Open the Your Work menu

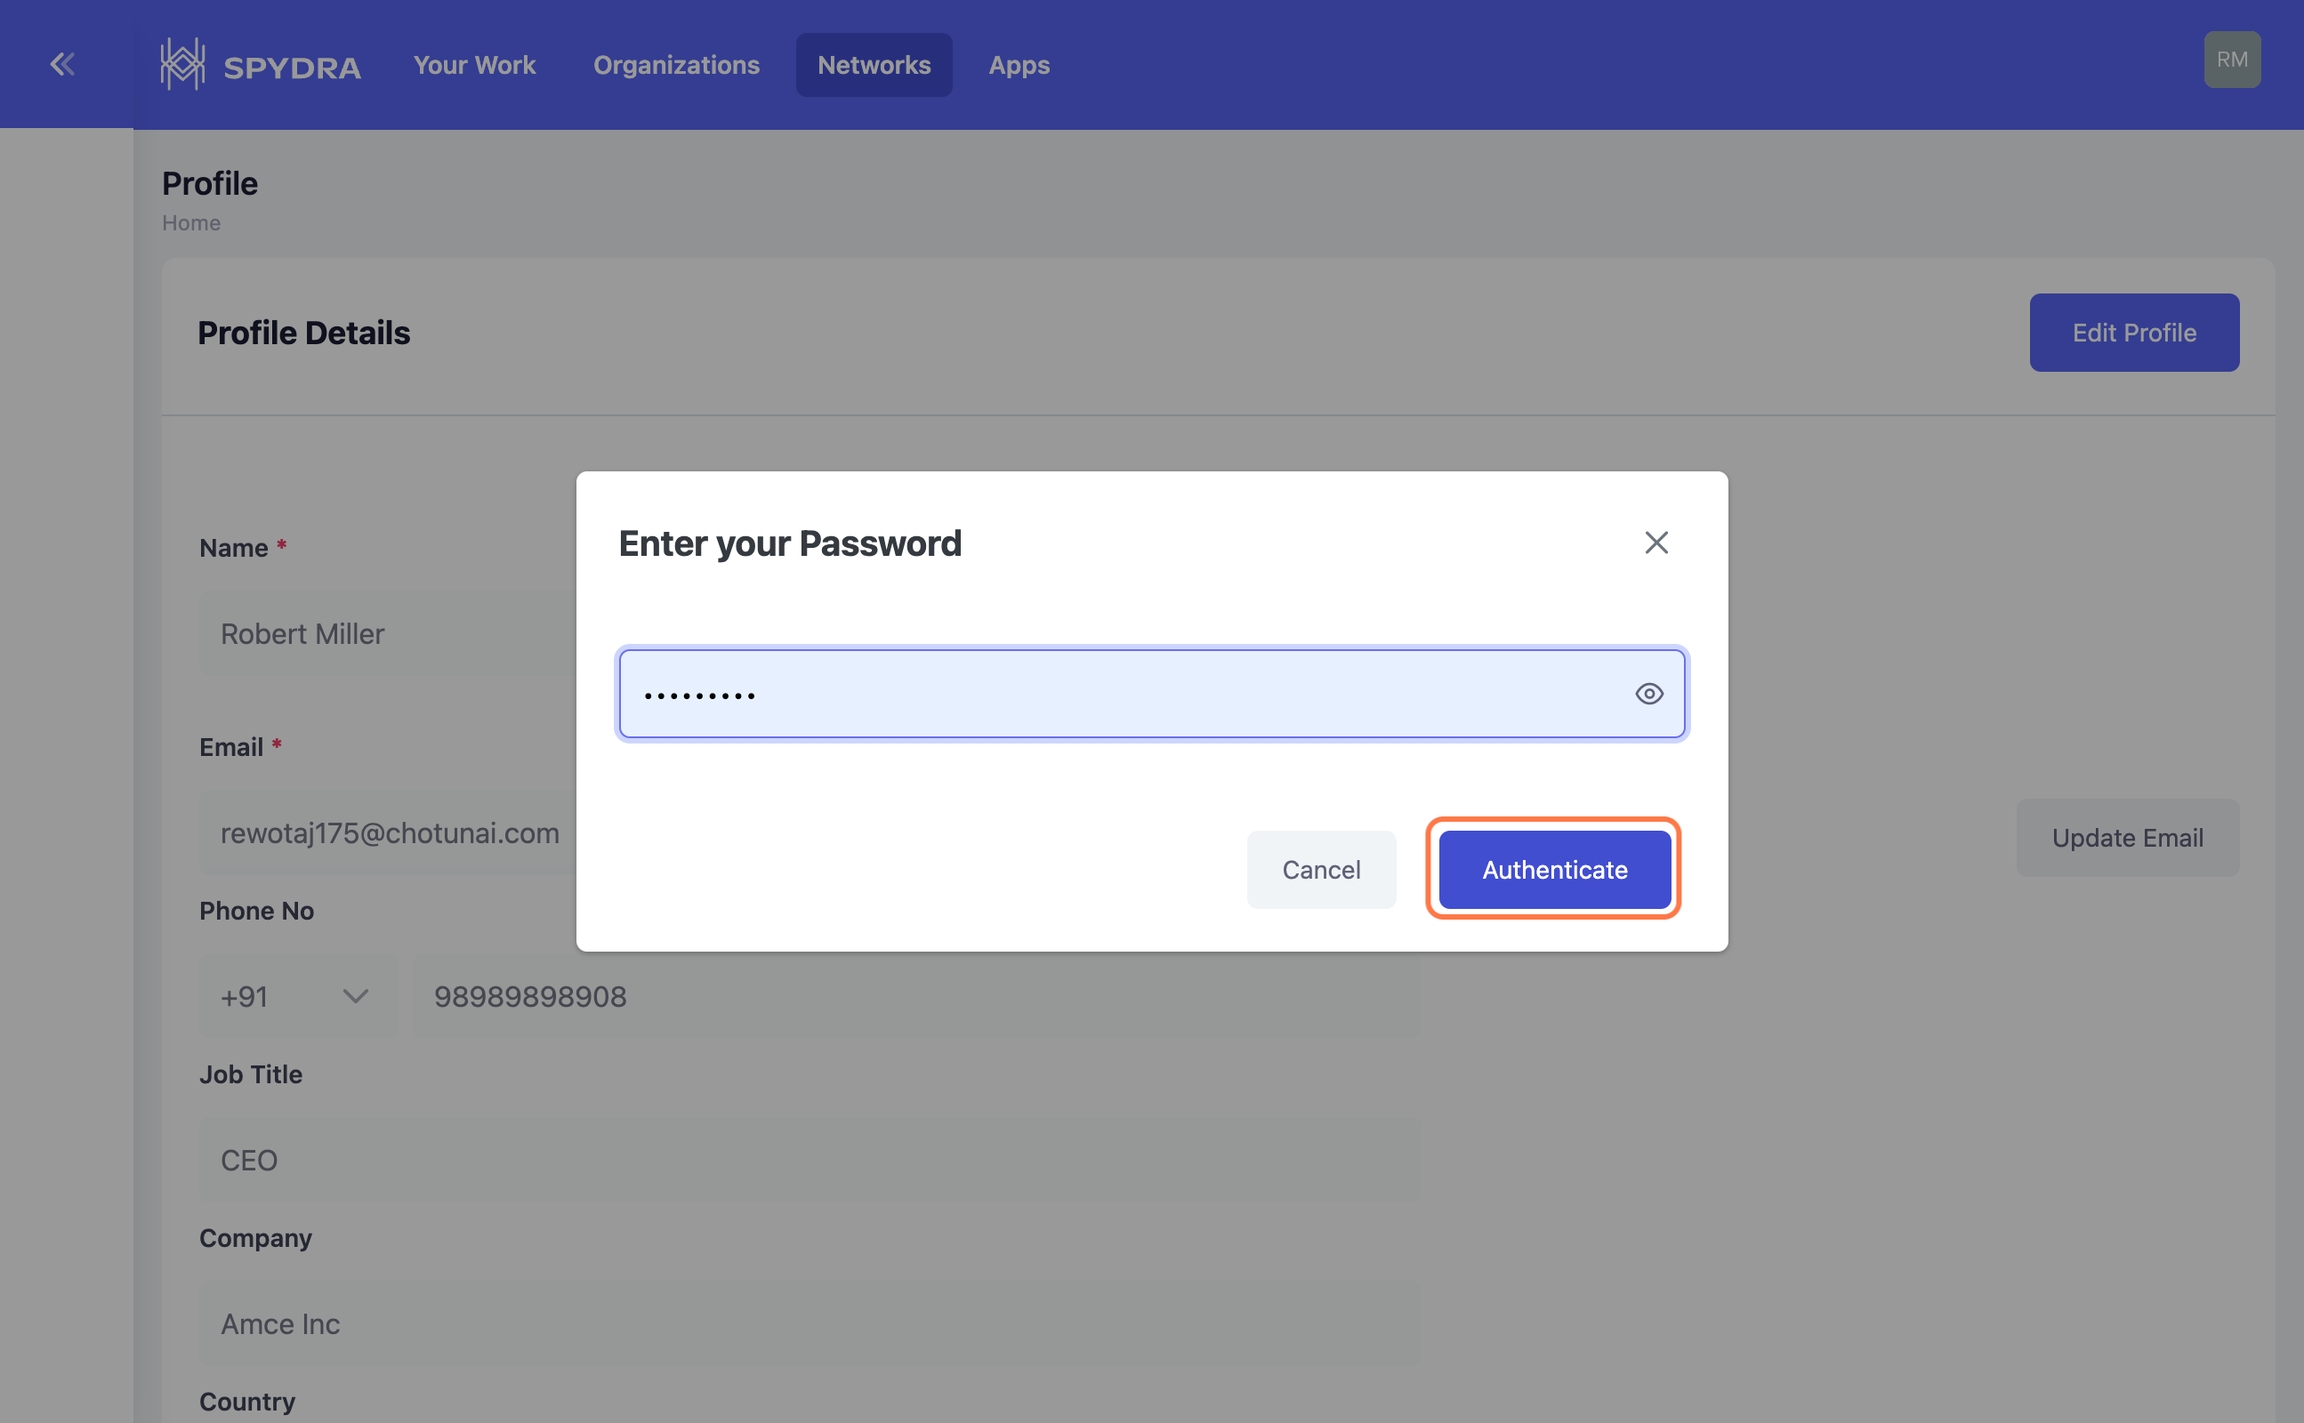click(x=474, y=65)
